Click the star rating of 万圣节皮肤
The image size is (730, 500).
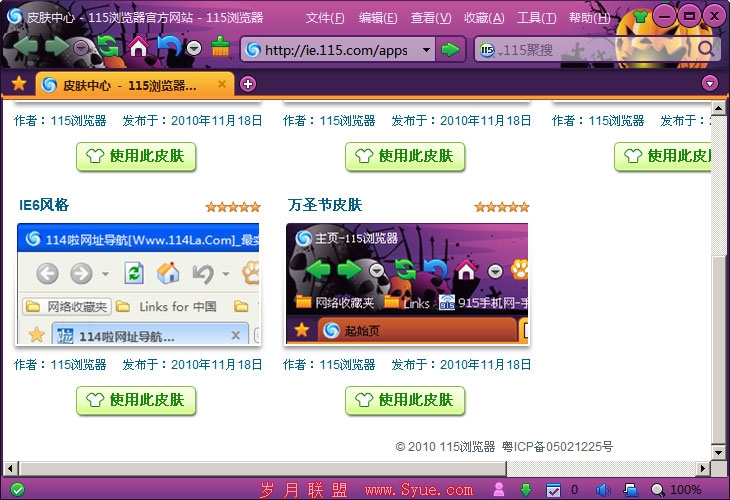click(502, 207)
